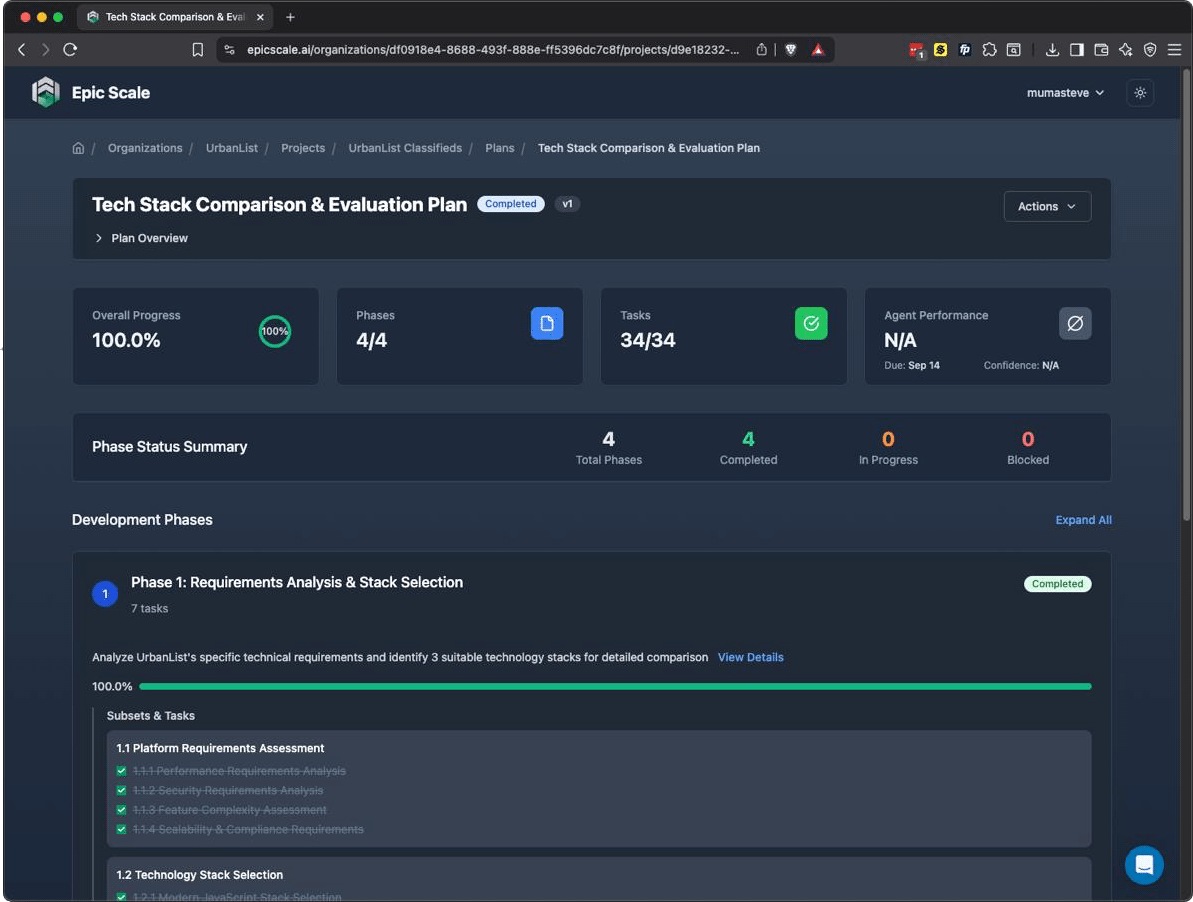Screen dimensions: 1193x902
Task: Click the '7 tasks' label under Phase 1
Action: pyautogui.click(x=149, y=608)
